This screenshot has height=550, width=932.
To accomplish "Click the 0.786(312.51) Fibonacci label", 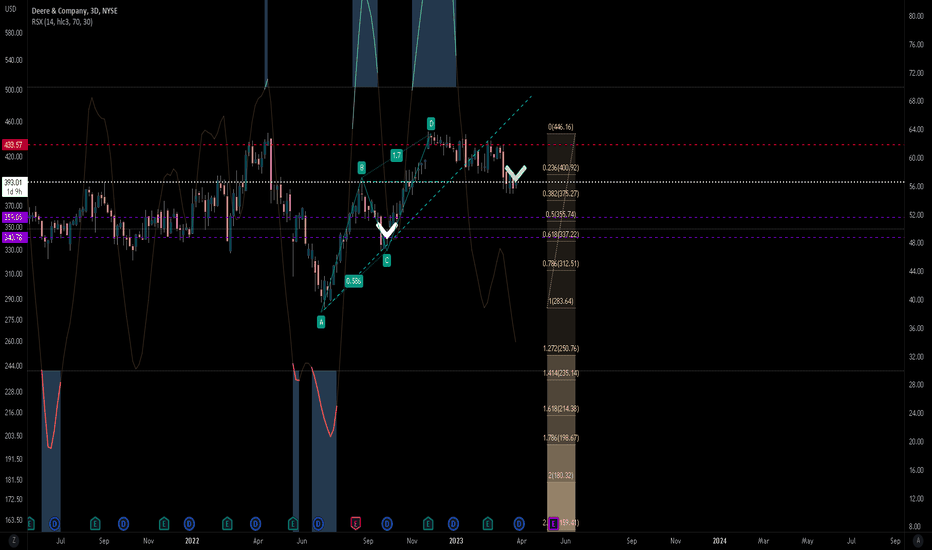I will (x=561, y=263).
